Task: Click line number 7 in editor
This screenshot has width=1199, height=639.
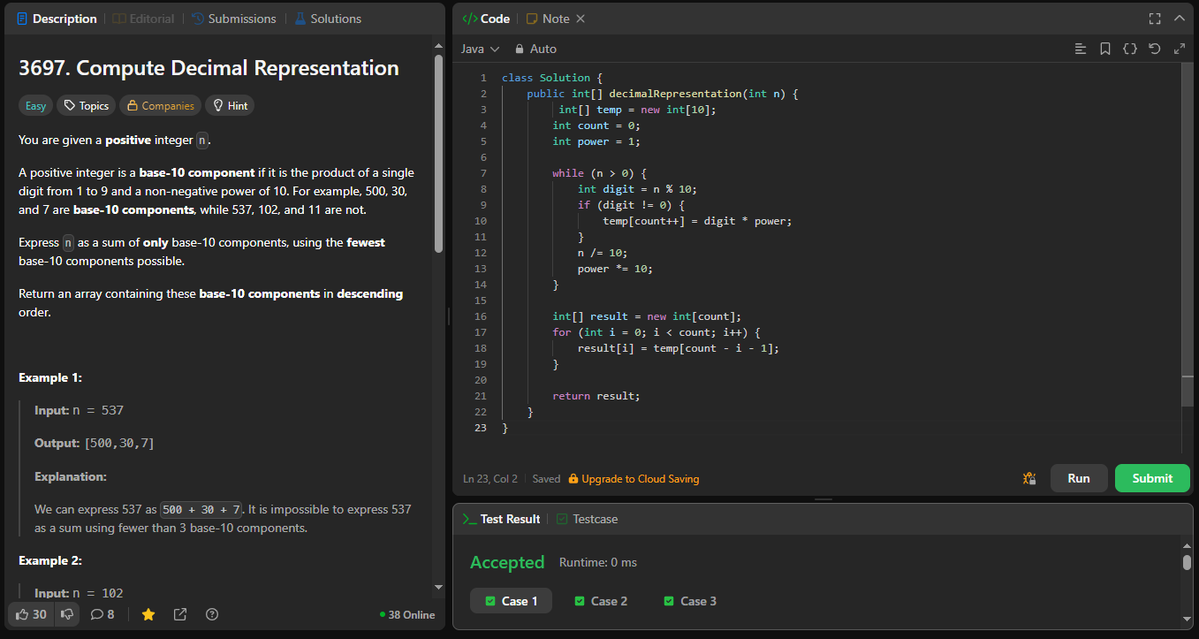Action: pyautogui.click(x=483, y=174)
